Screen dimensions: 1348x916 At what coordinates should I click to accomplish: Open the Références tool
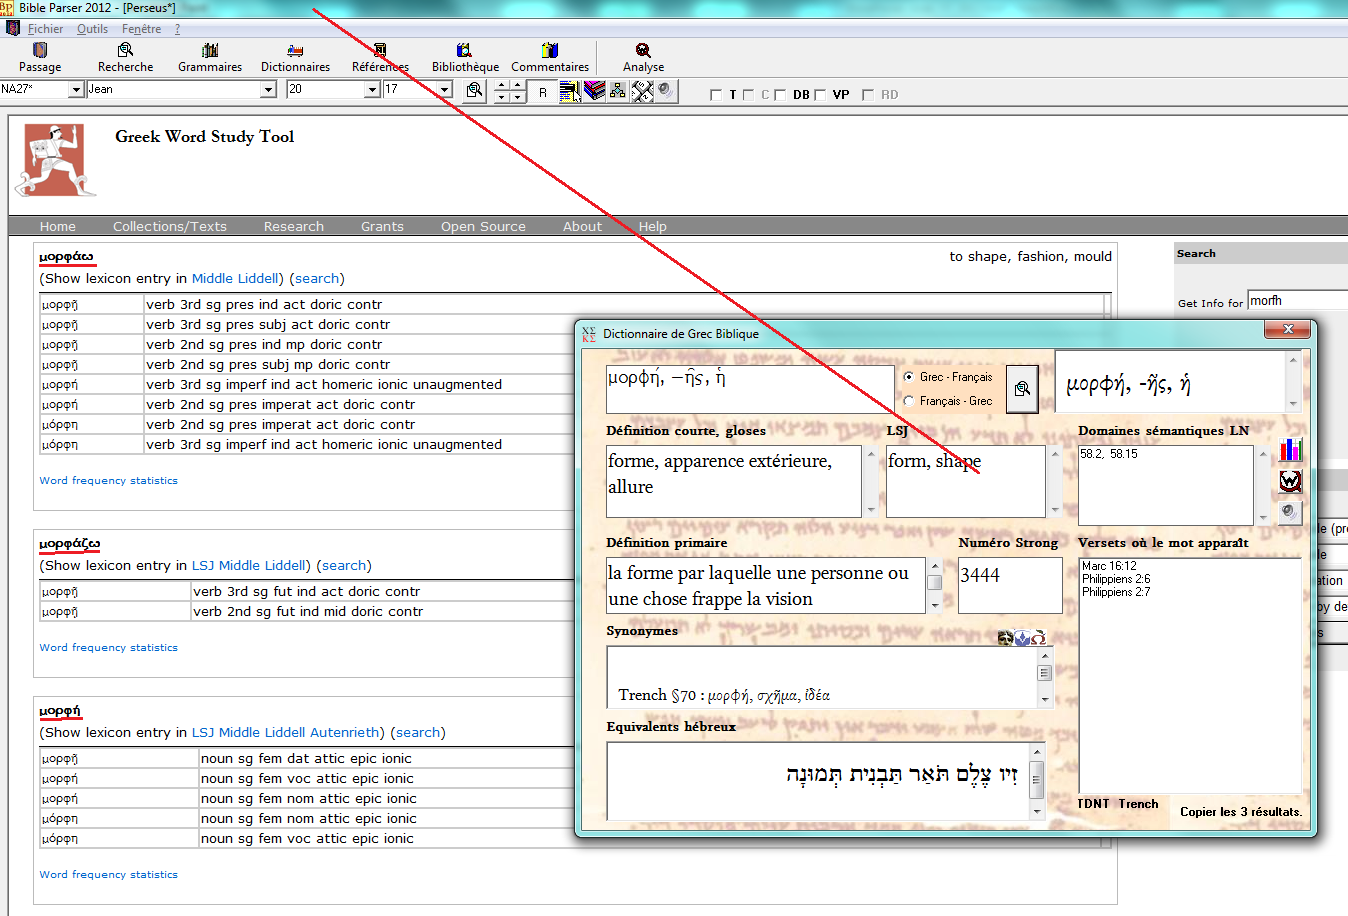point(380,58)
